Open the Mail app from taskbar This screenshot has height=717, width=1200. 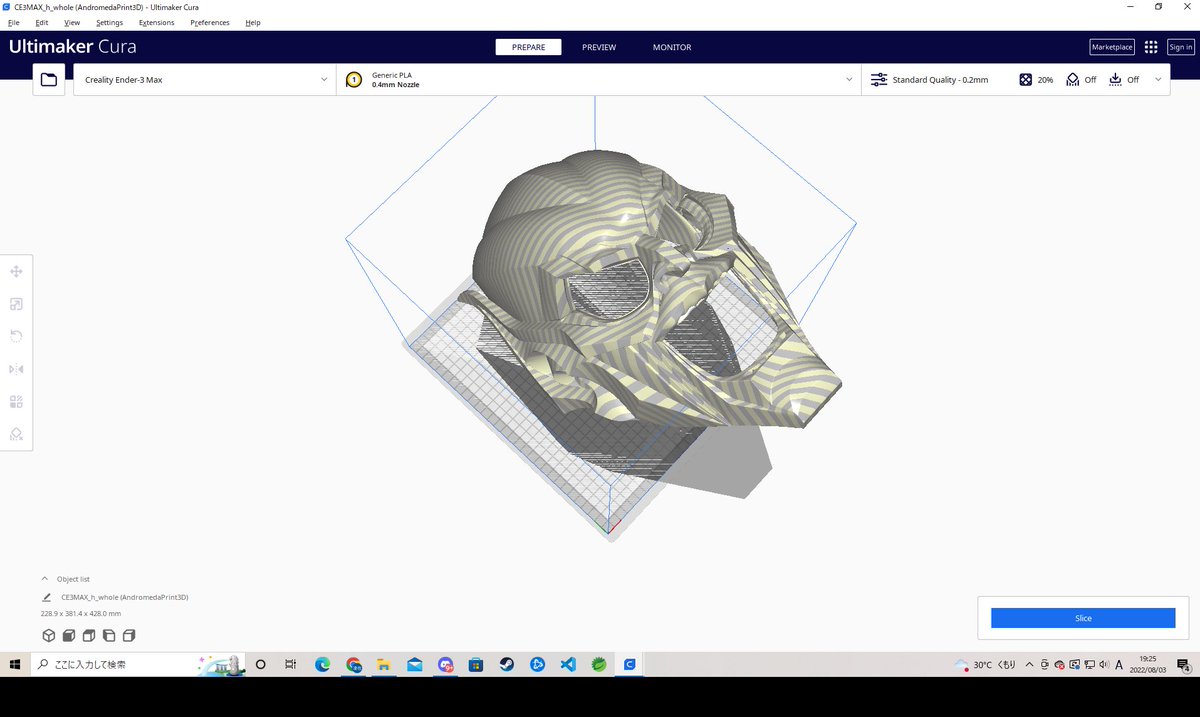click(x=414, y=664)
